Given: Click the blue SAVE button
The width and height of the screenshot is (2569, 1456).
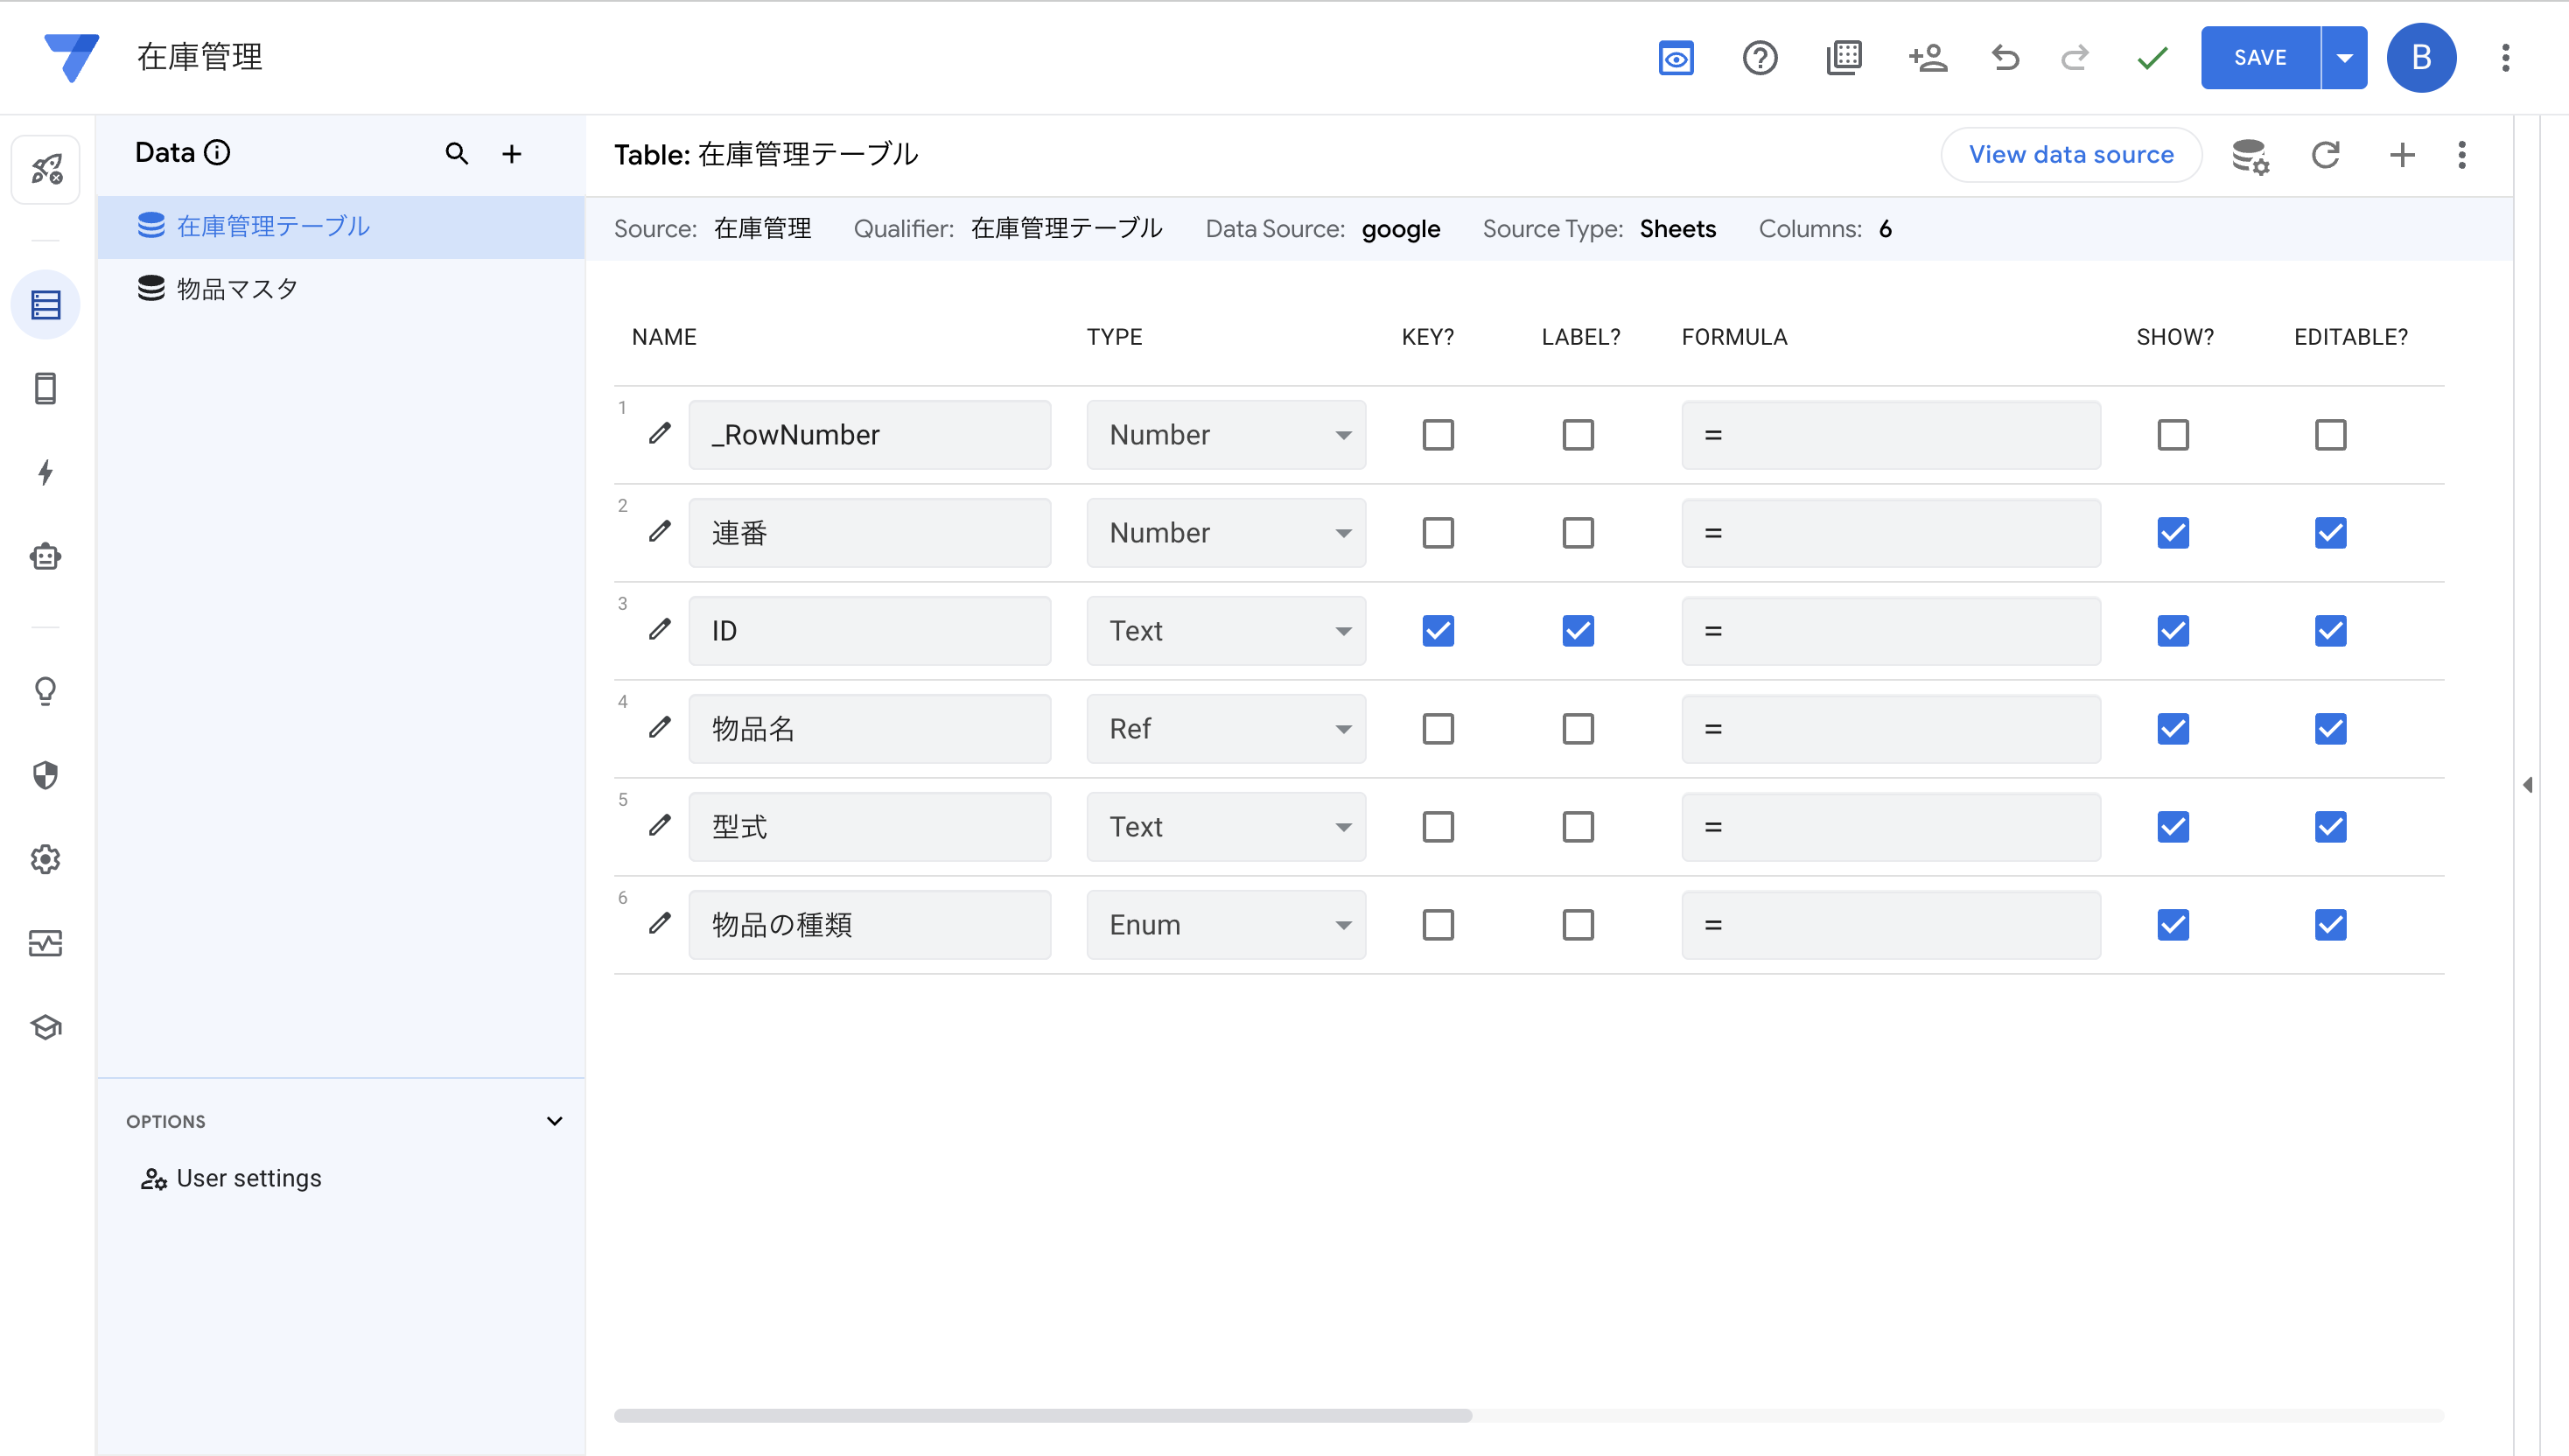Looking at the screenshot, I should pos(2260,58).
